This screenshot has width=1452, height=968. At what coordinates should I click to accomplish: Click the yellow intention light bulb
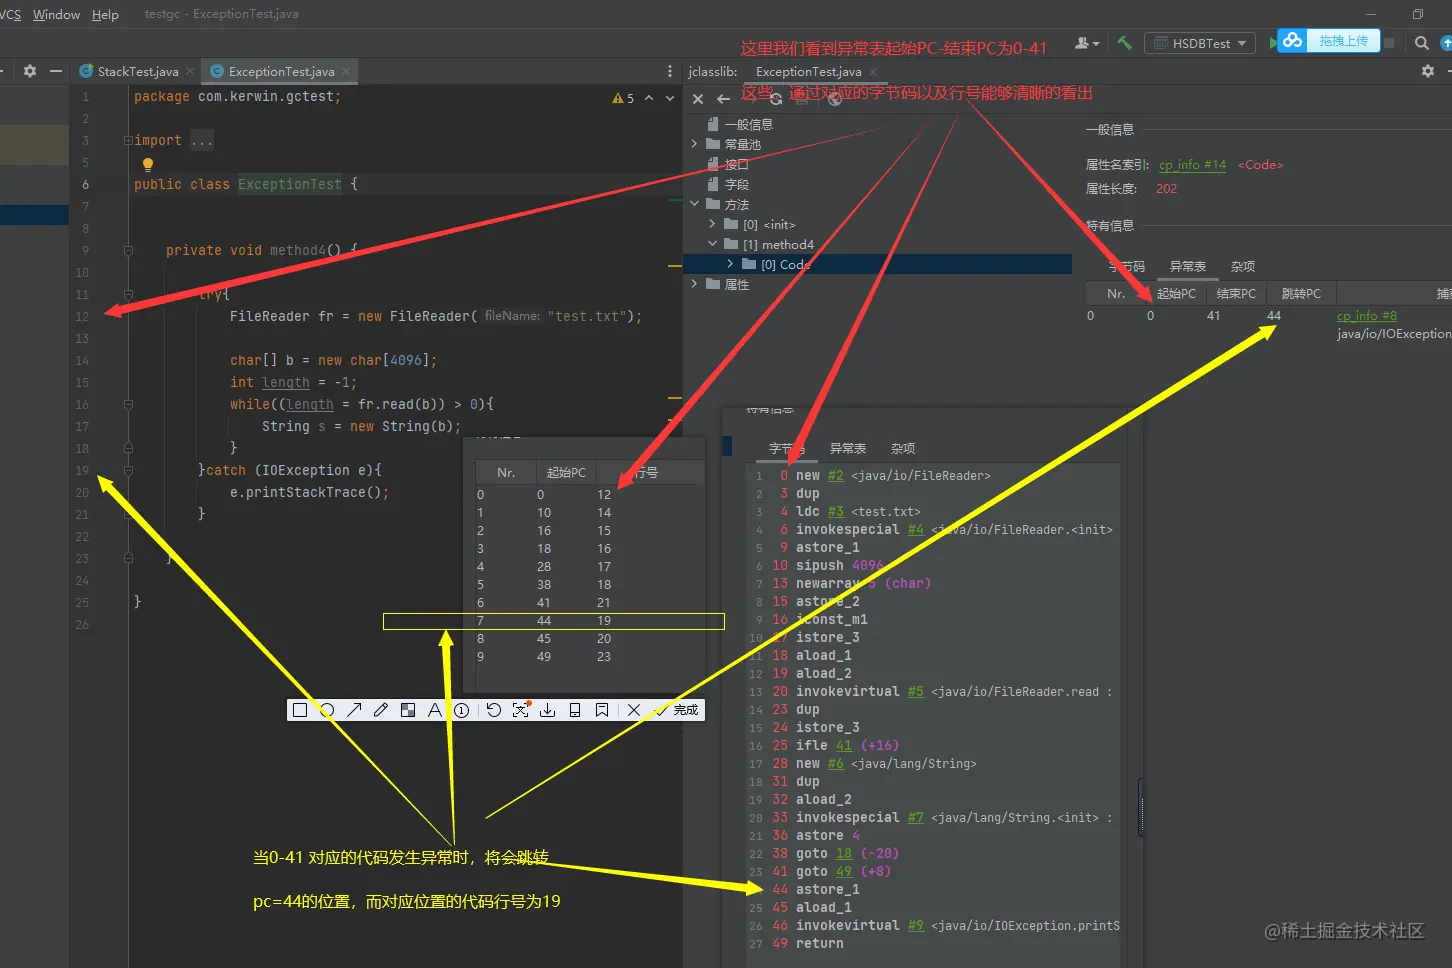click(x=148, y=164)
